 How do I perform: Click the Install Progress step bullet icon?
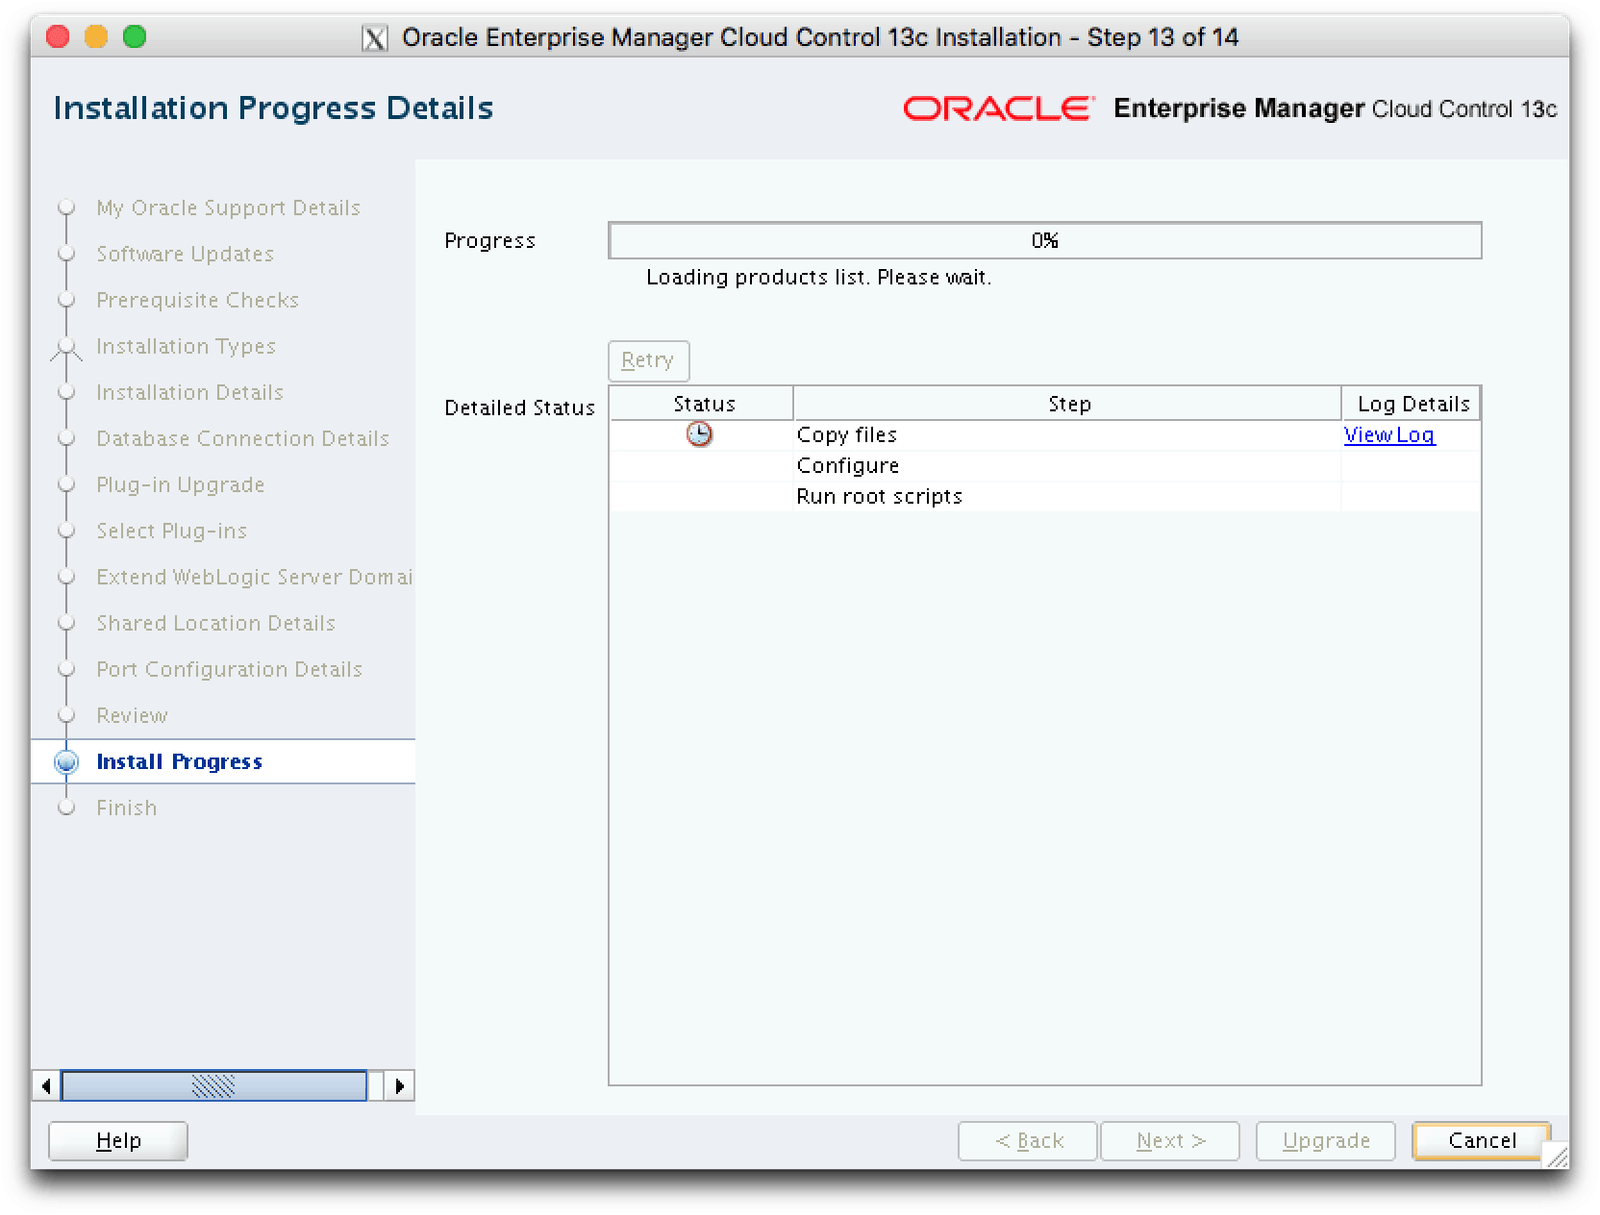(67, 762)
